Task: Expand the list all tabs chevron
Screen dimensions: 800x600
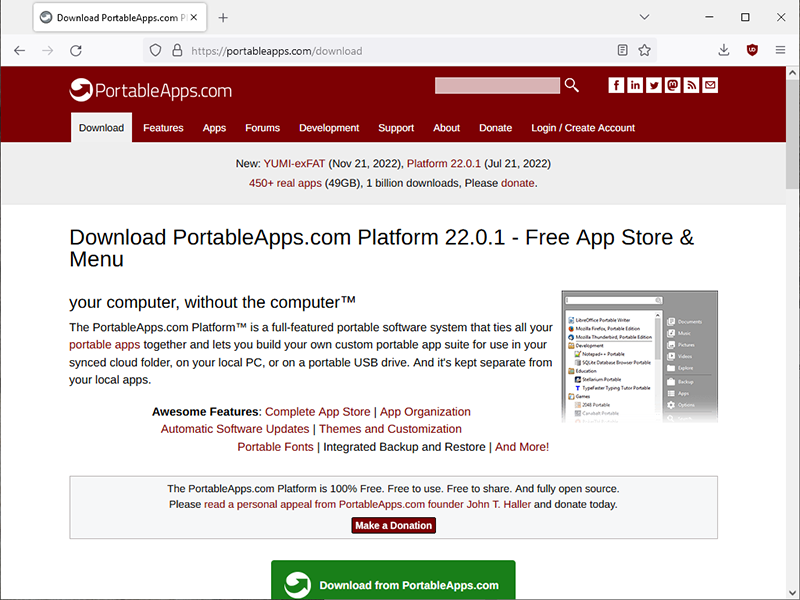Action: [x=645, y=17]
